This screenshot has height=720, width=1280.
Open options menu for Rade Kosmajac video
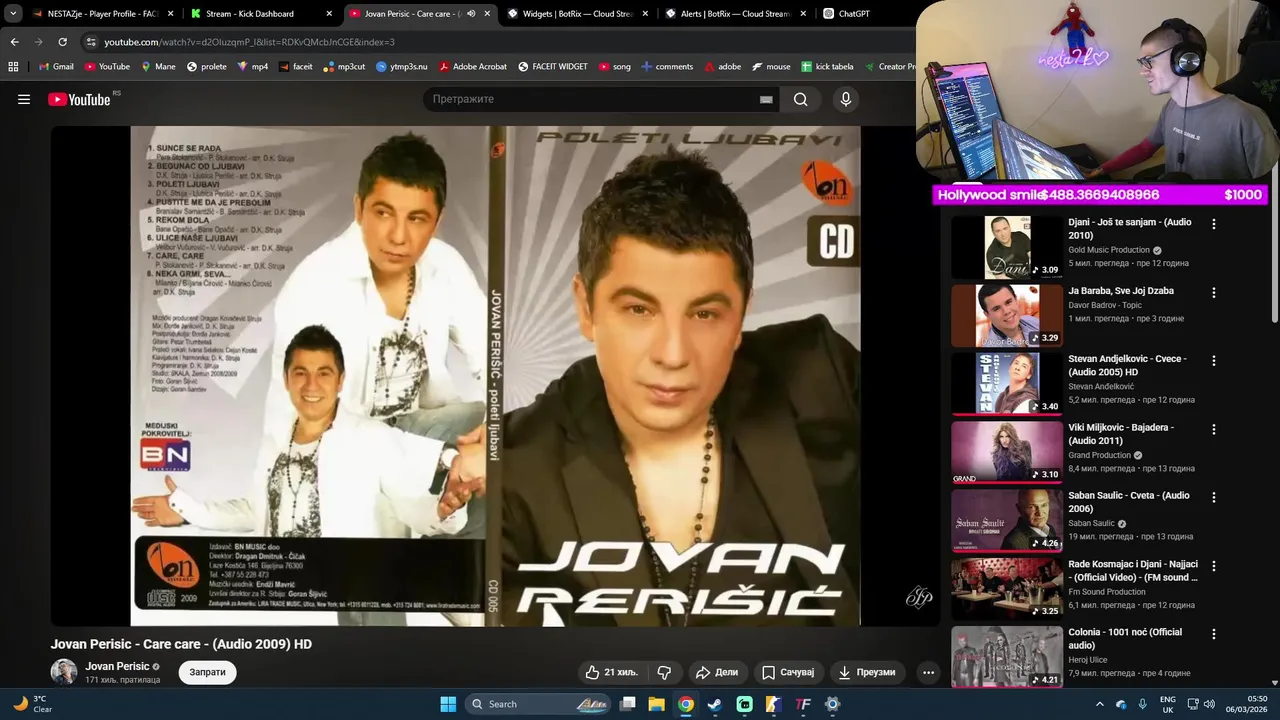[1214, 566]
